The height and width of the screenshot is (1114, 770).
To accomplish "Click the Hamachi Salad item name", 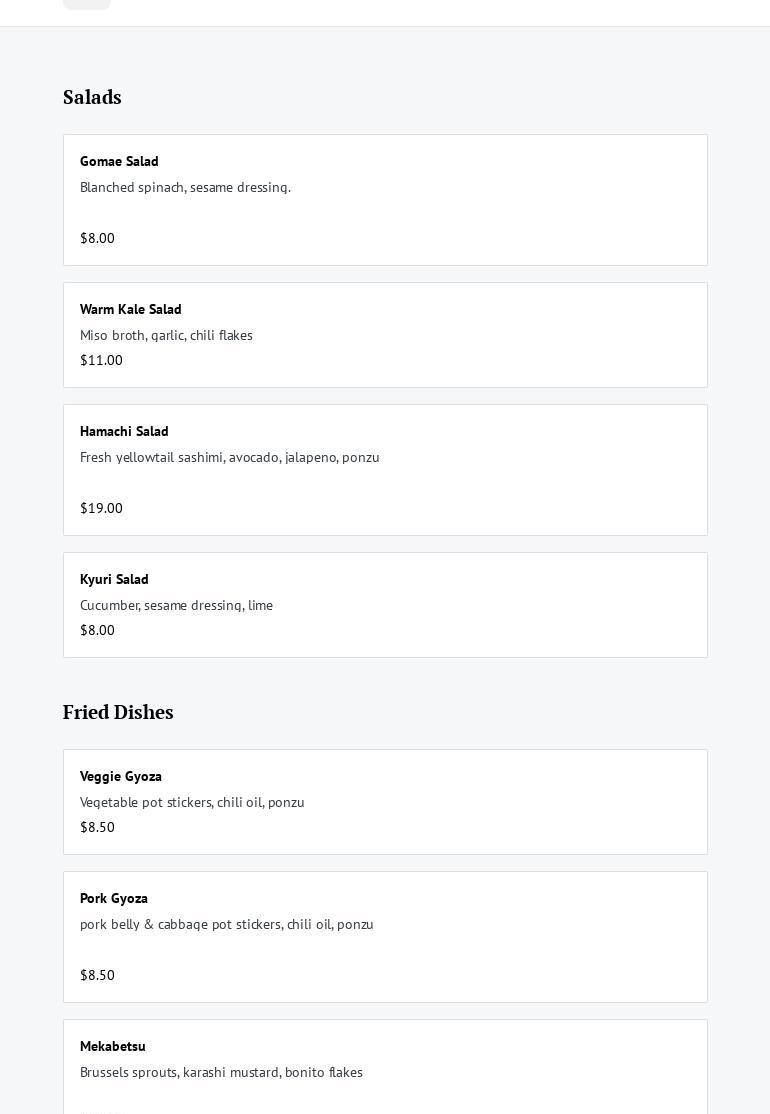I will [x=124, y=431].
